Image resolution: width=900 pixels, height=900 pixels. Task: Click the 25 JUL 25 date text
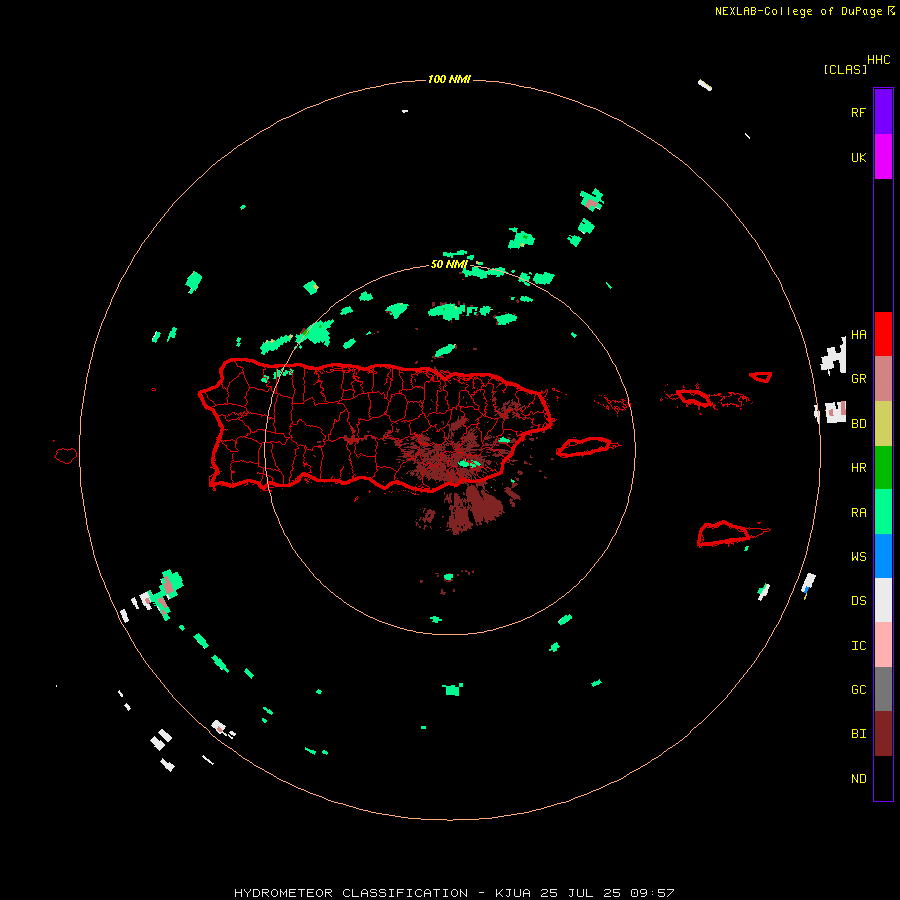click(580, 893)
